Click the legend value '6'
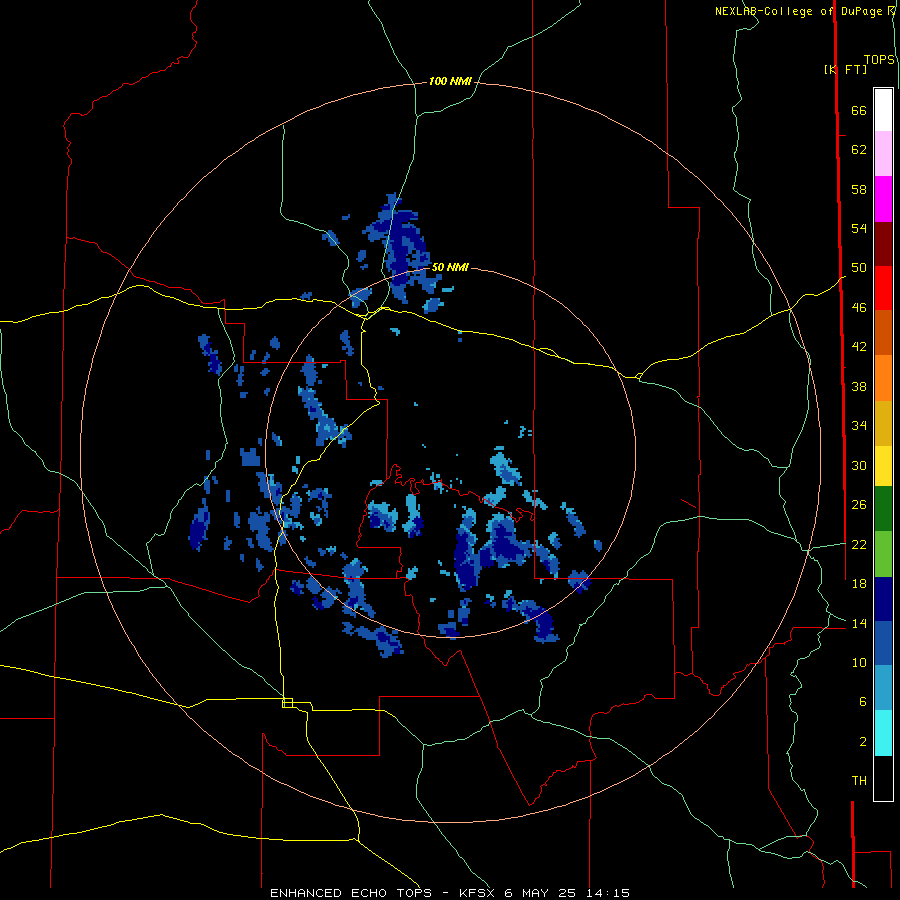Viewport: 900px width, 900px height. pyautogui.click(x=863, y=702)
